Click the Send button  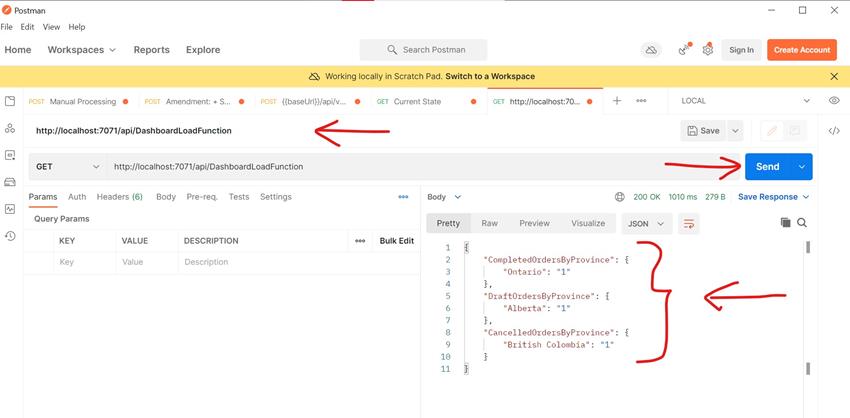pyautogui.click(x=768, y=167)
